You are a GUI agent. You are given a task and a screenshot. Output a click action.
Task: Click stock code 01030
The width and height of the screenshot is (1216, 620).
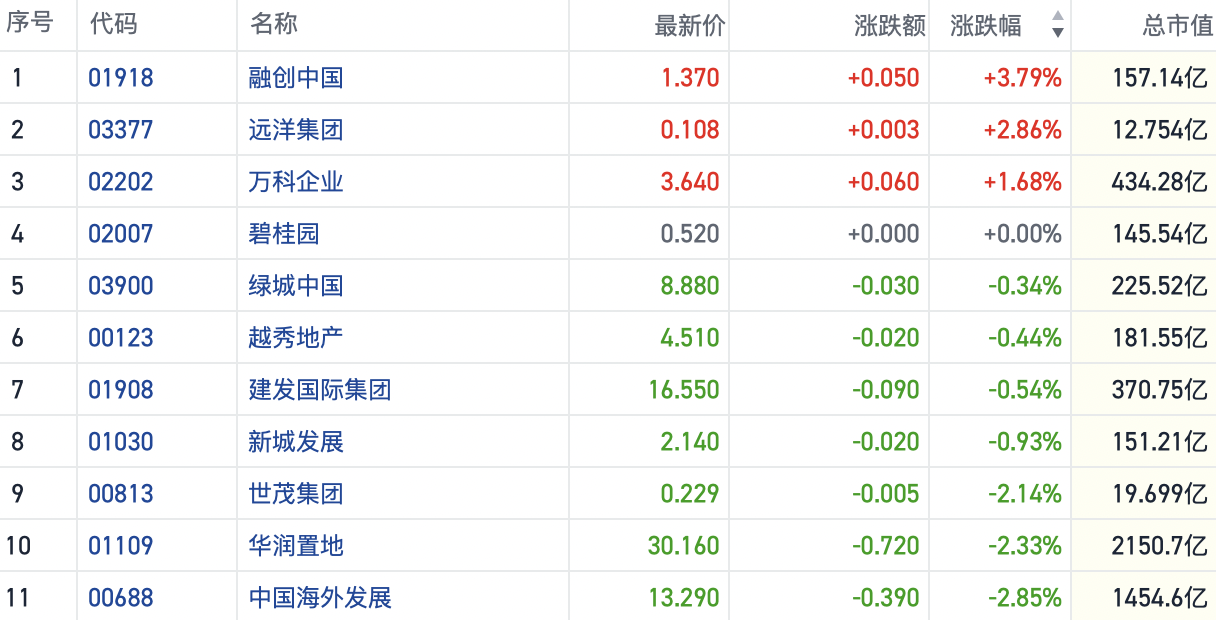pyautogui.click(x=121, y=442)
